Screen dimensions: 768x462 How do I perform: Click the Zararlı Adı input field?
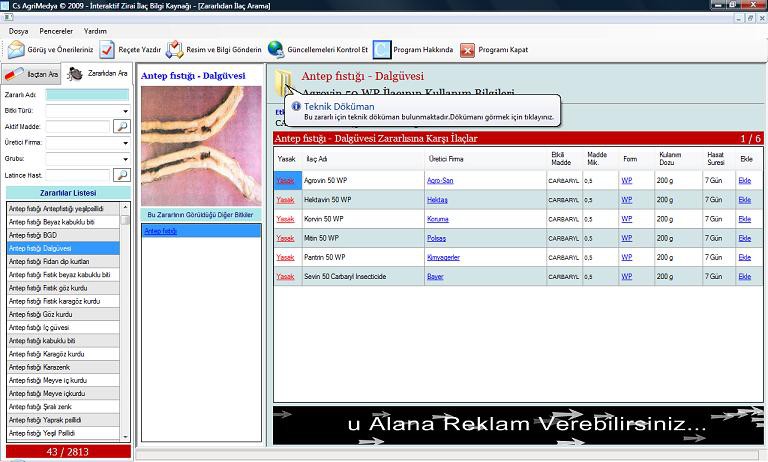click(88, 95)
